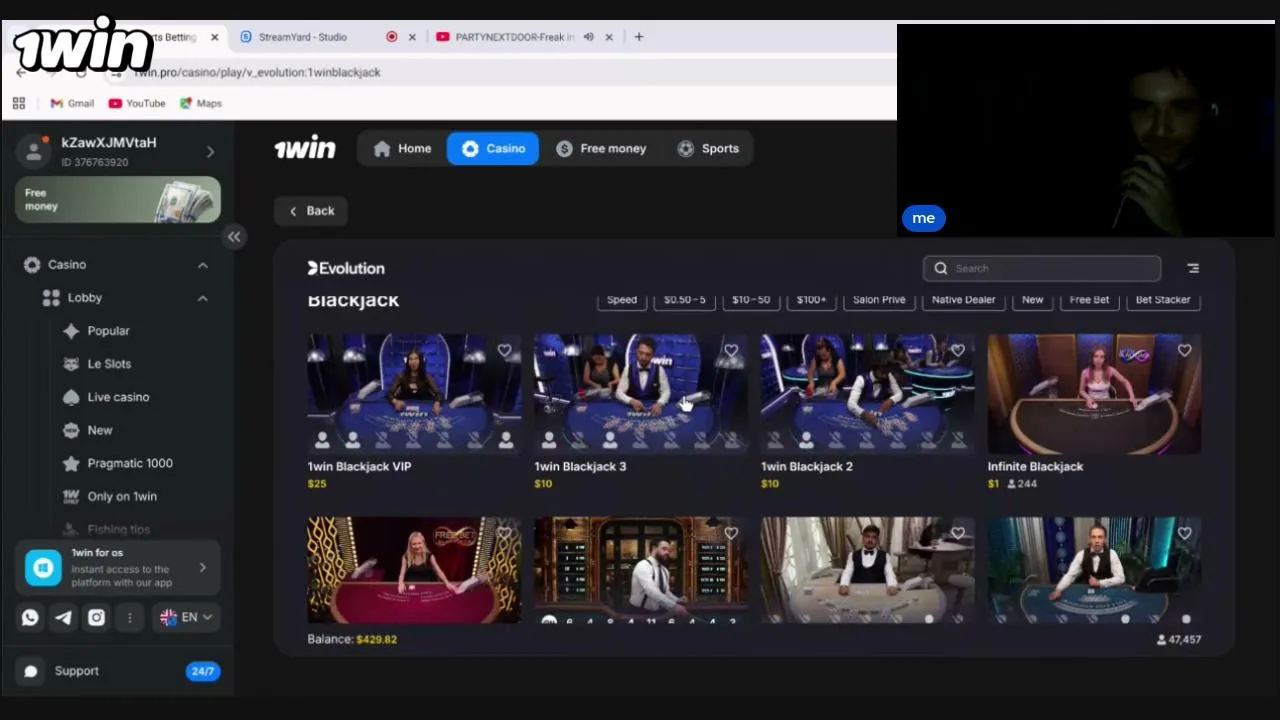Mute the PARTYNEXTDOOR tab audio icon
The width and height of the screenshot is (1280, 720).
click(x=589, y=37)
